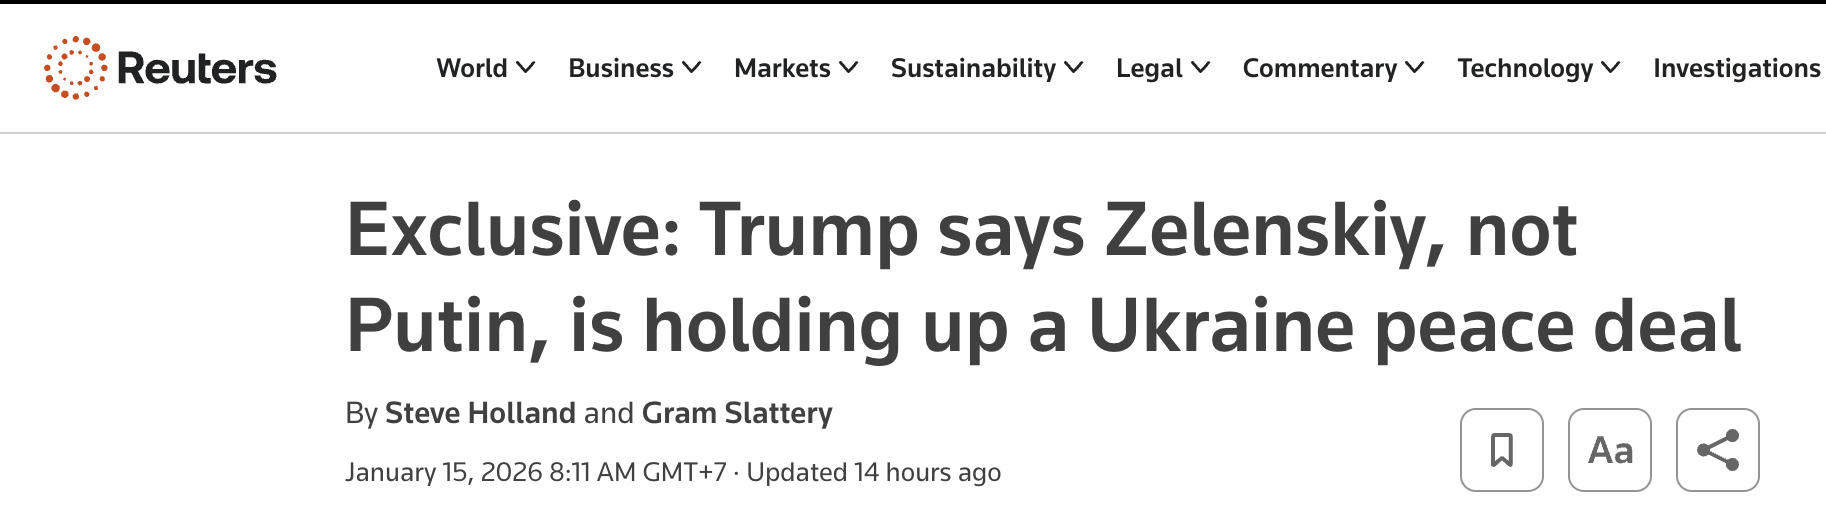Viewport: 1826px width, 510px height.
Task: Expand the Business dropdown chevron
Action: click(x=692, y=68)
